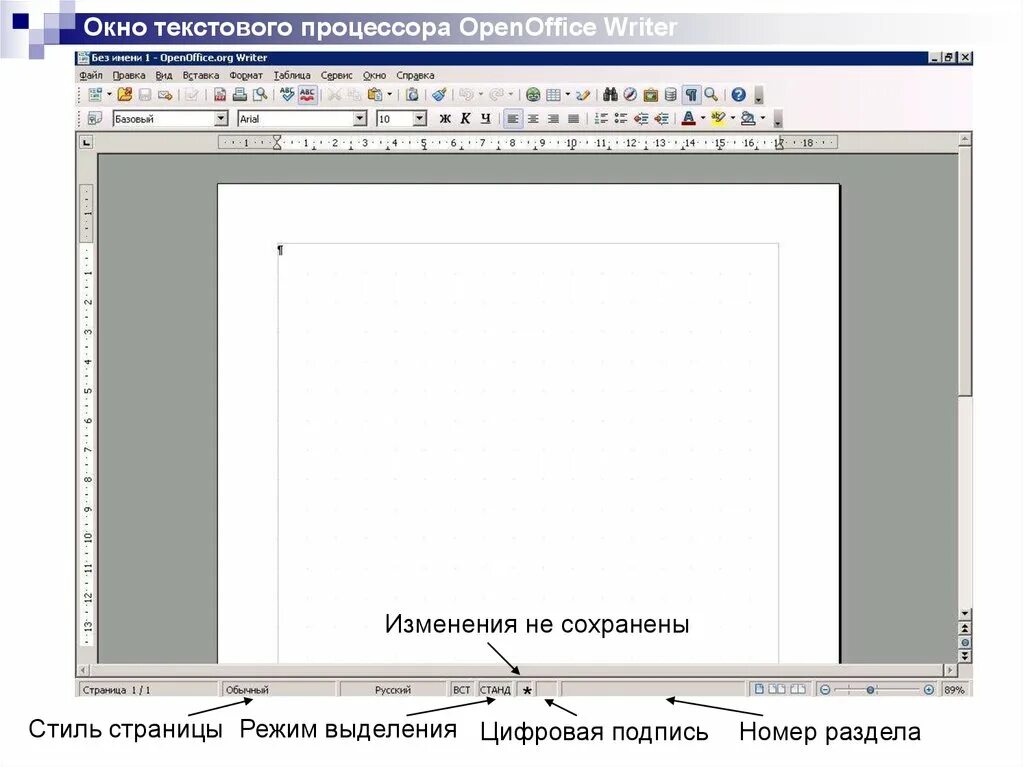Open a file with the Open folder icon

[125, 94]
